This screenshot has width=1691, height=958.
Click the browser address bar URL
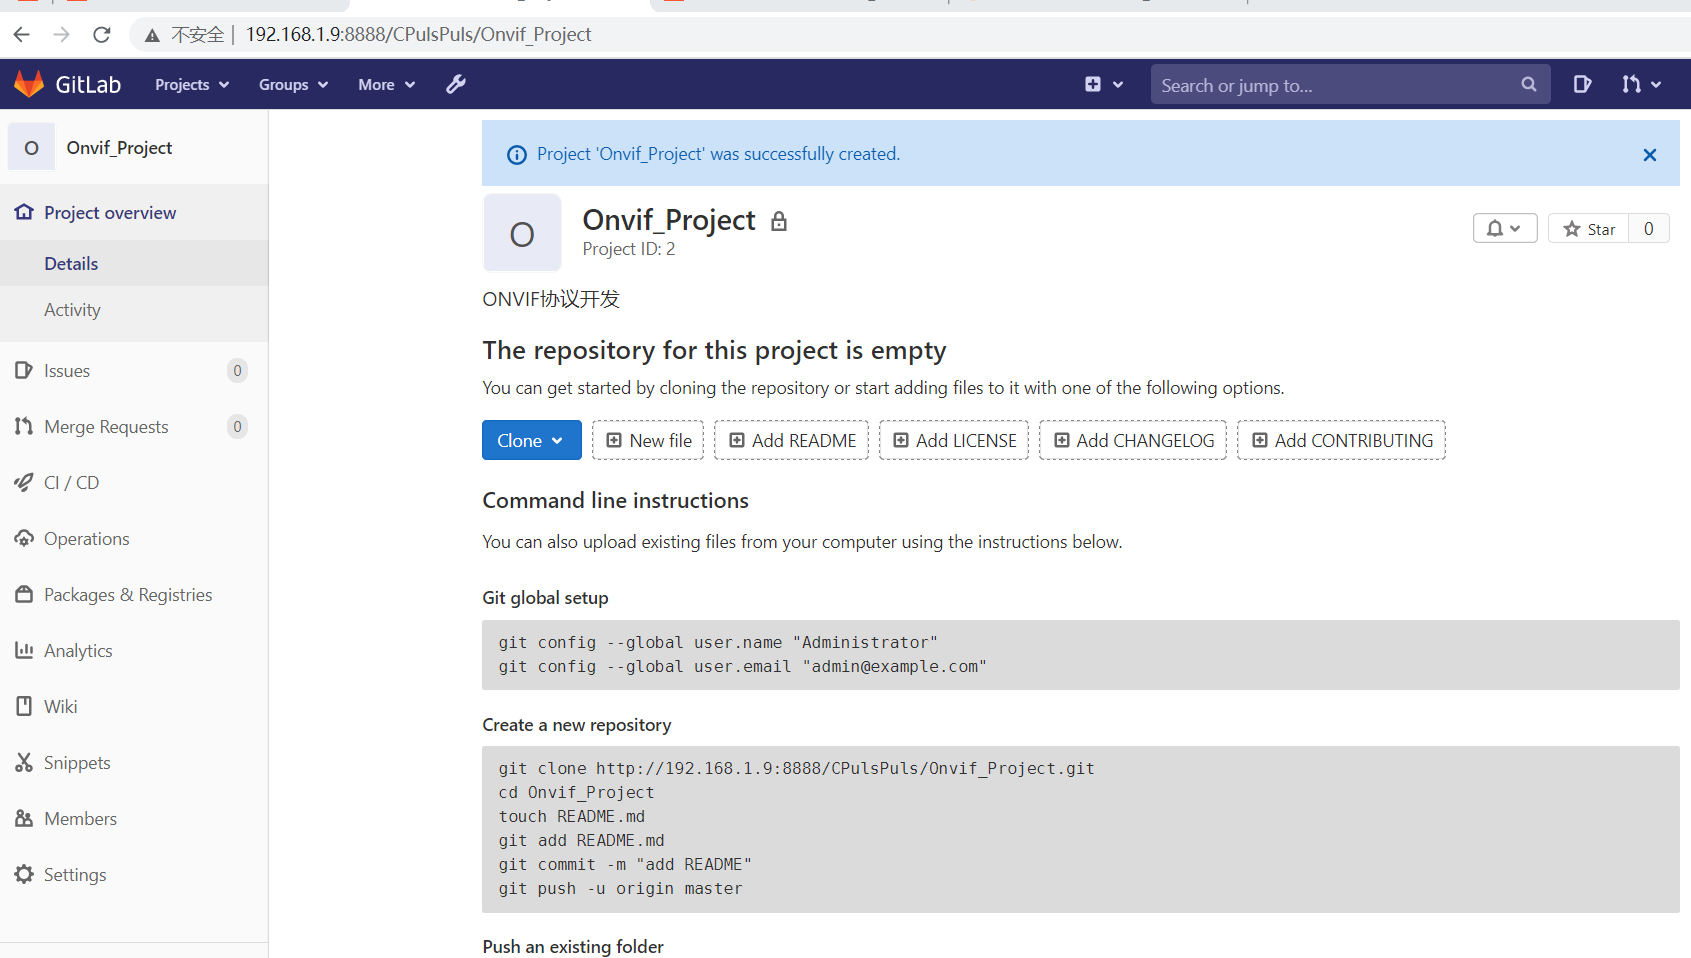(x=419, y=35)
